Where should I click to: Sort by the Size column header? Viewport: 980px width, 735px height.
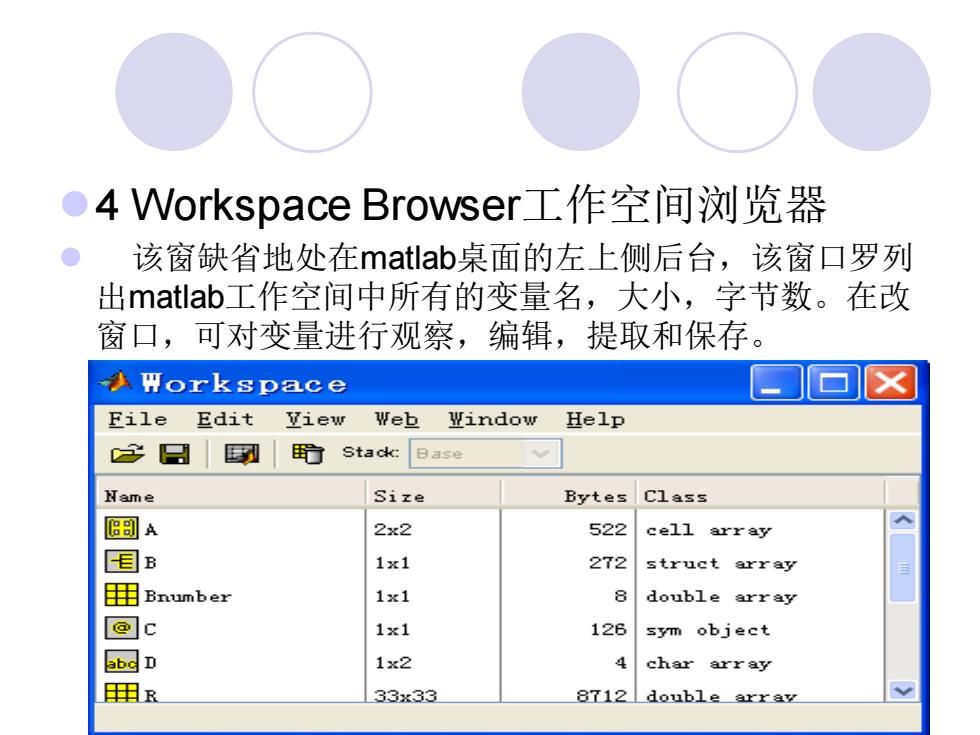(x=433, y=496)
